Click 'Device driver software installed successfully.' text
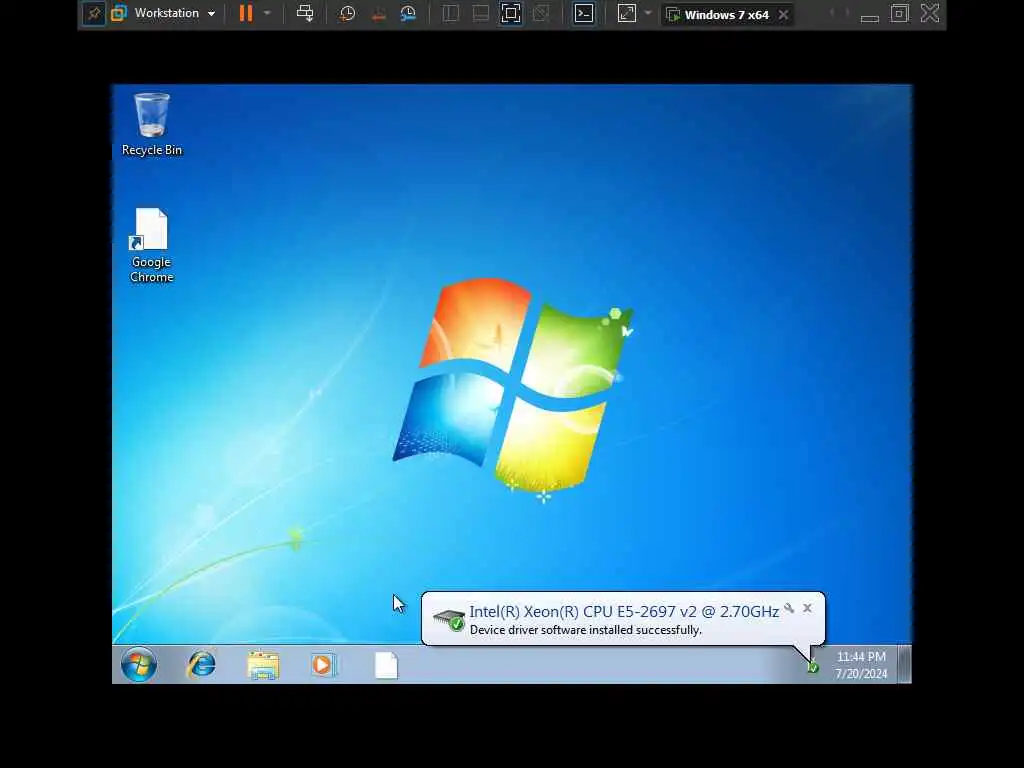The width and height of the screenshot is (1024, 768). coord(586,630)
